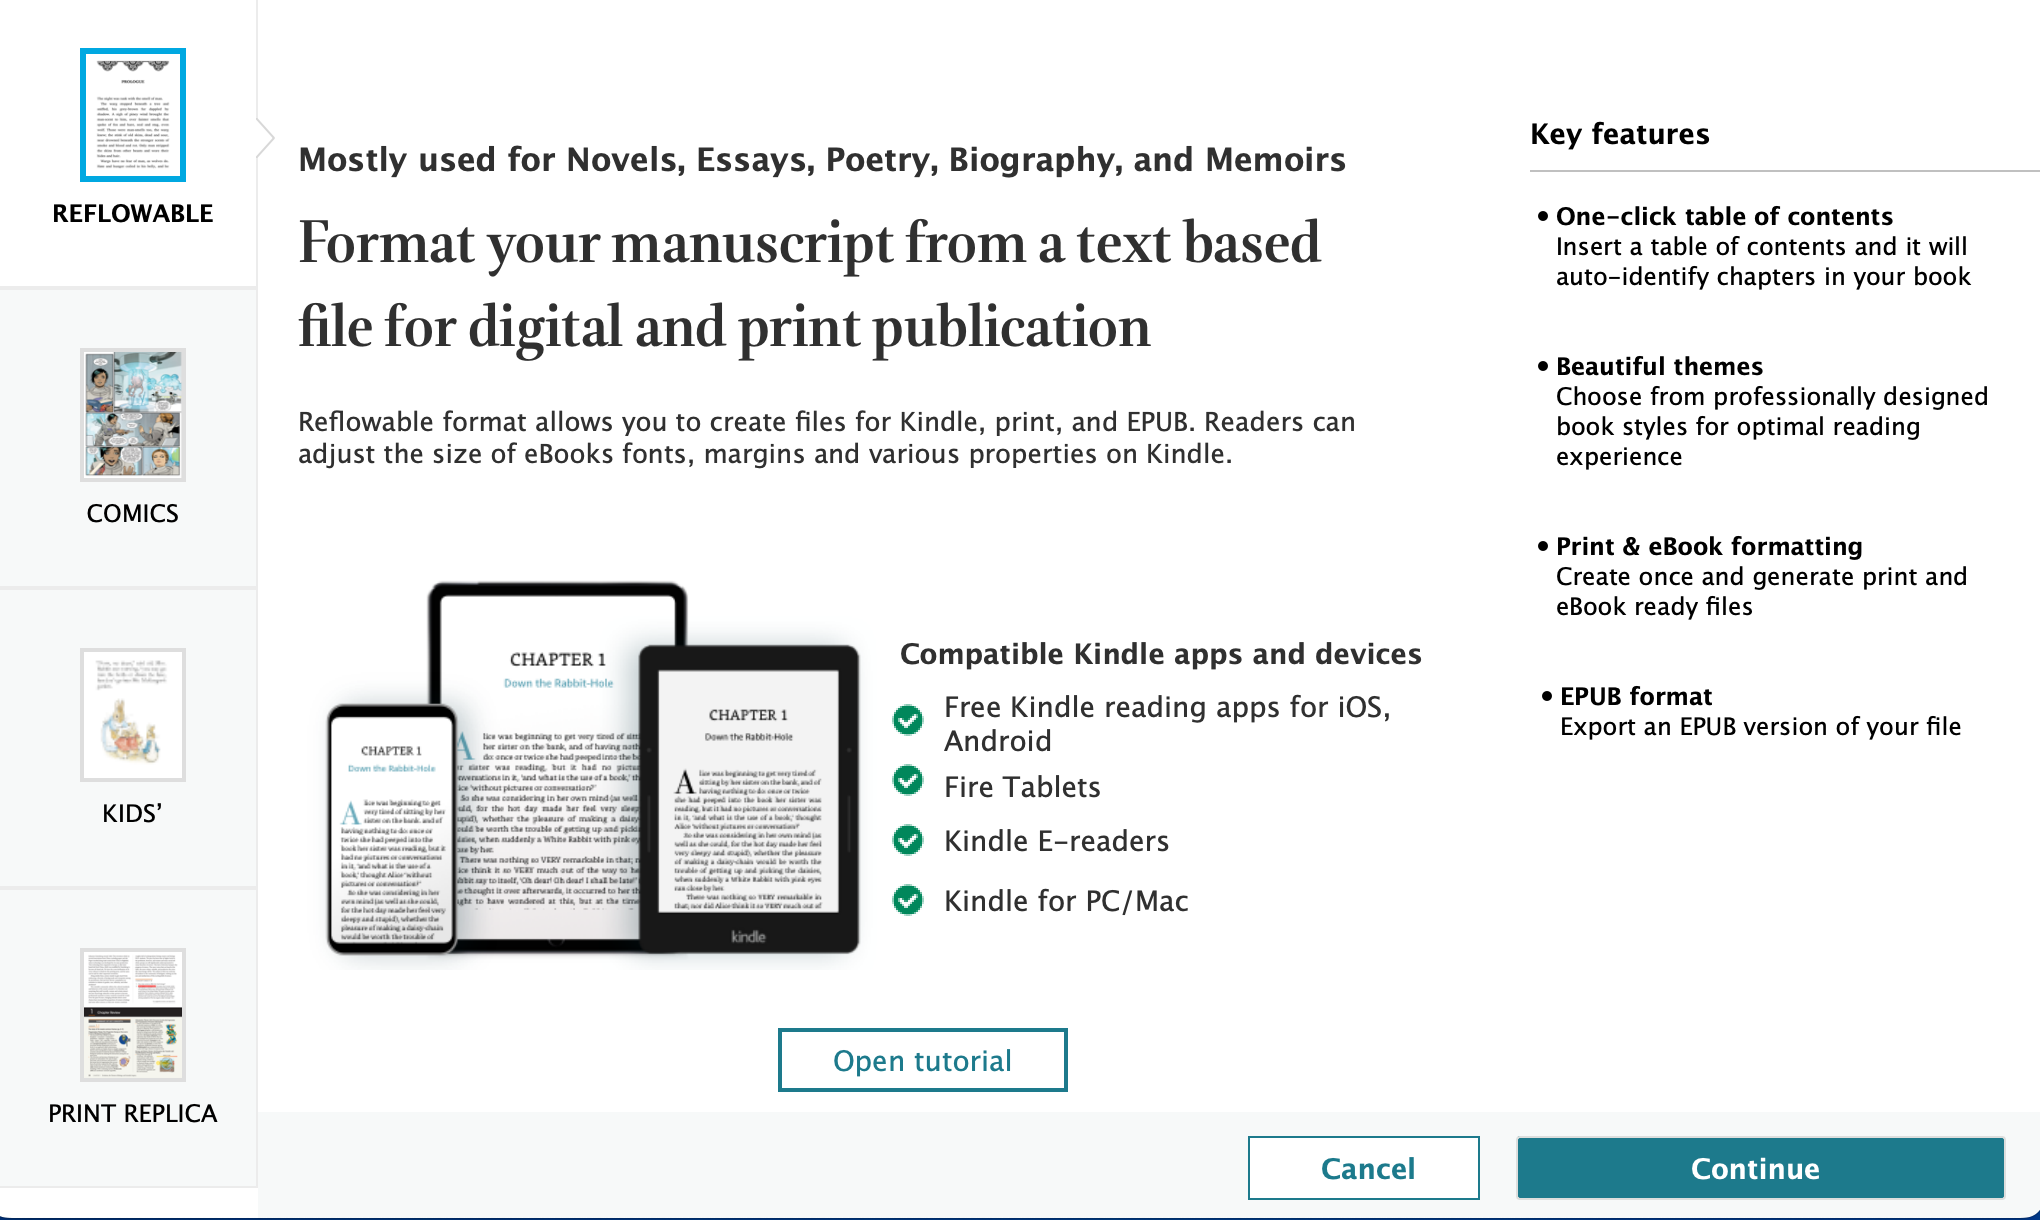Click 'Print & eBook formatting' feature title
Viewport: 2040px width, 1220px height.
[x=1710, y=546]
